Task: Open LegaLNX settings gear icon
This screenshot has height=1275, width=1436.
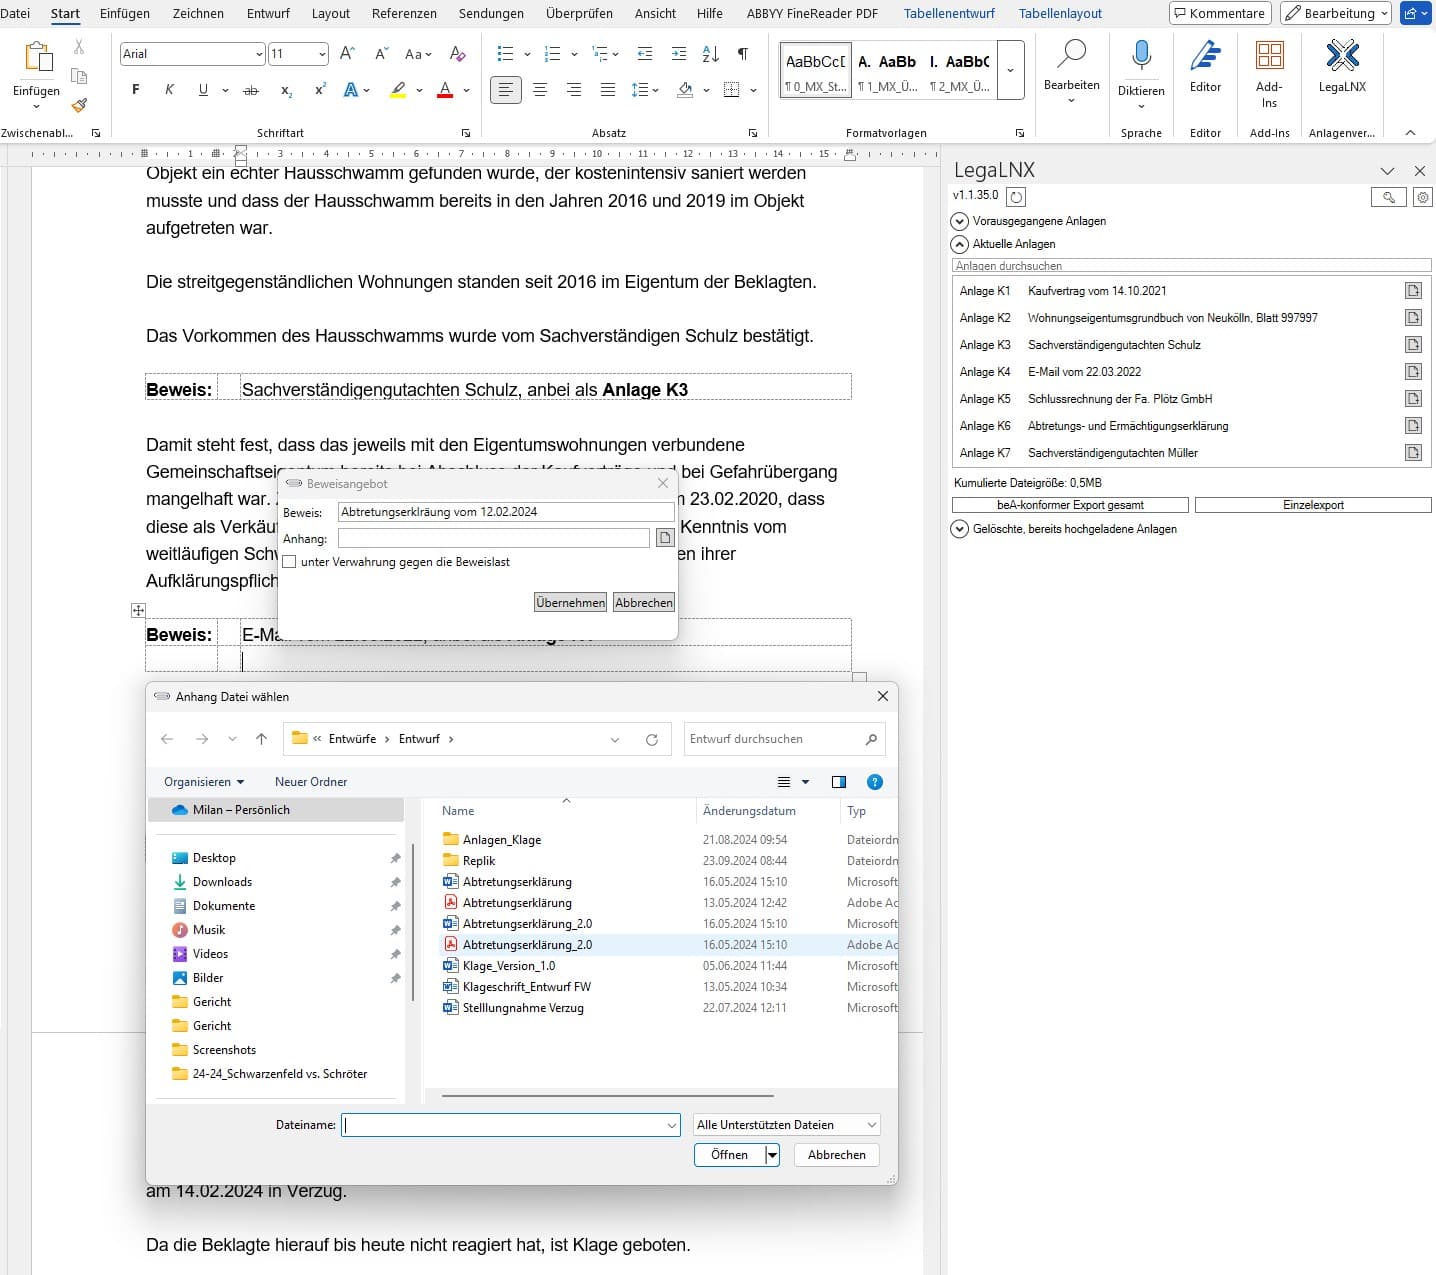Action: coord(1422,198)
